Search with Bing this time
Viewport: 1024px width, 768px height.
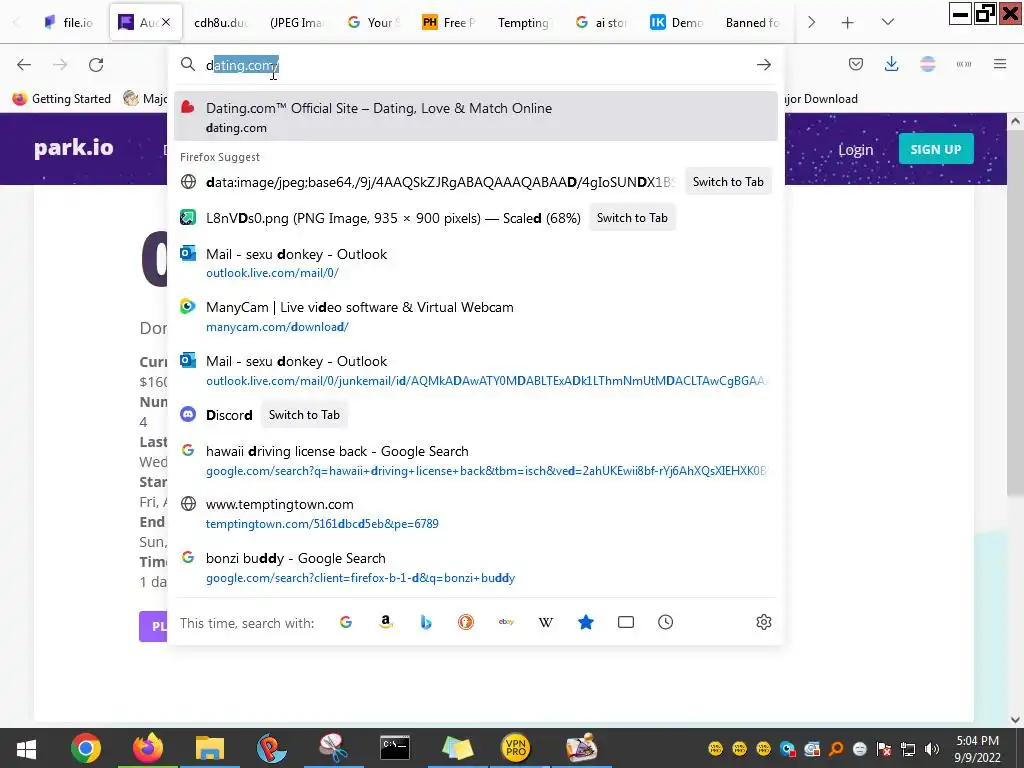(426, 622)
